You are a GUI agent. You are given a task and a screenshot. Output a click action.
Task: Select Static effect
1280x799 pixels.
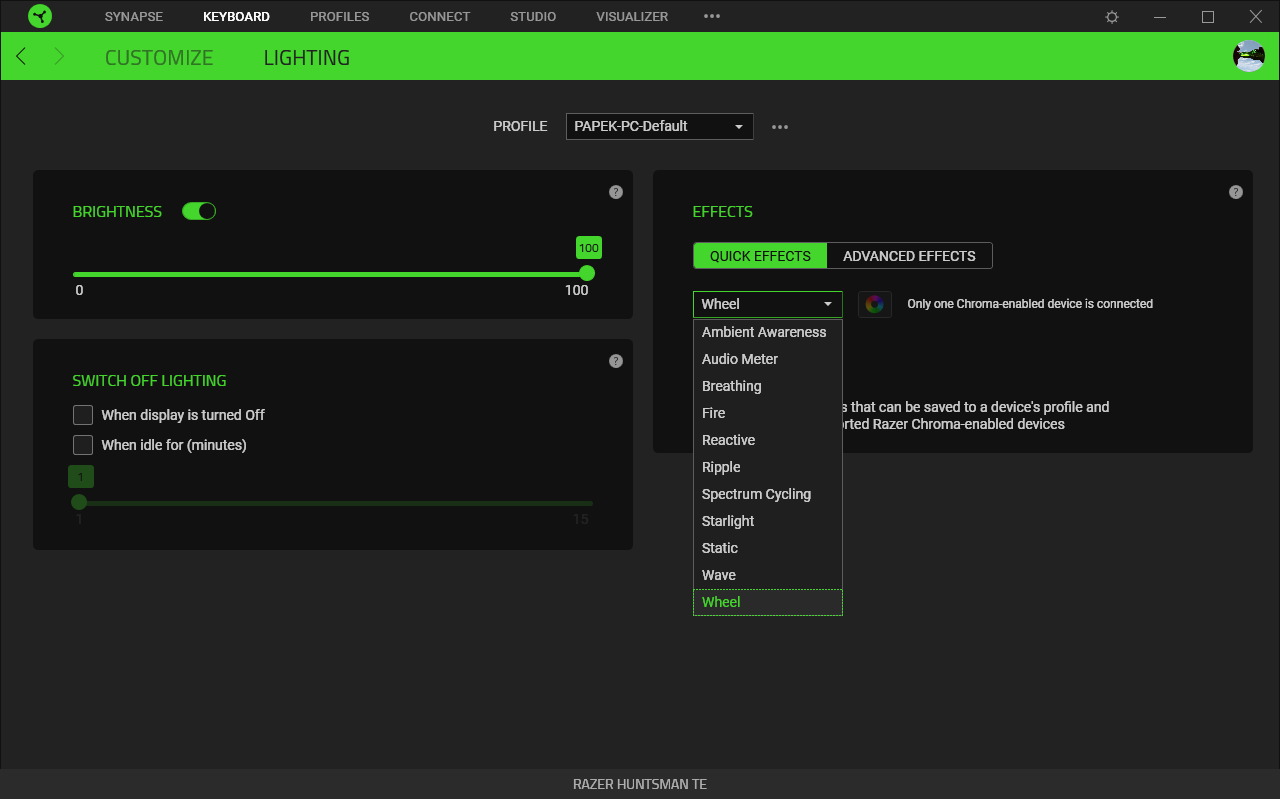[x=768, y=548]
